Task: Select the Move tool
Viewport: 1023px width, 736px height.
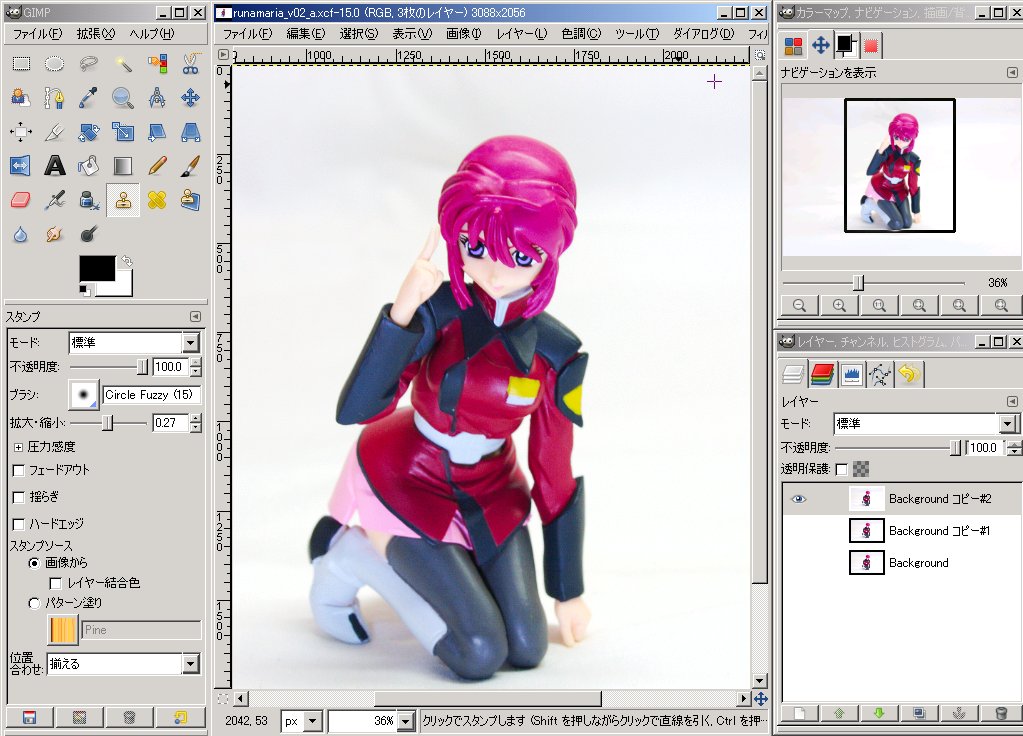Action: tap(191, 98)
